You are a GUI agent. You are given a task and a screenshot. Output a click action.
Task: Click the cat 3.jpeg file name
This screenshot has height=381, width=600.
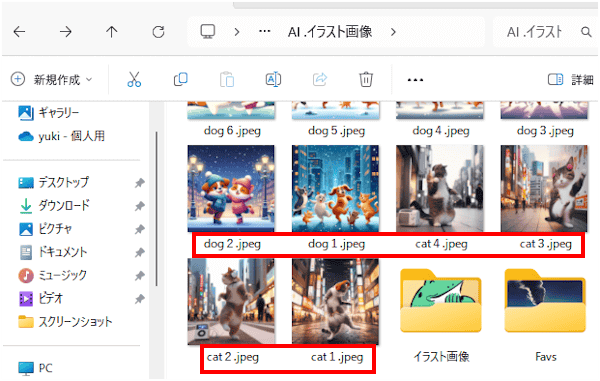(546, 244)
